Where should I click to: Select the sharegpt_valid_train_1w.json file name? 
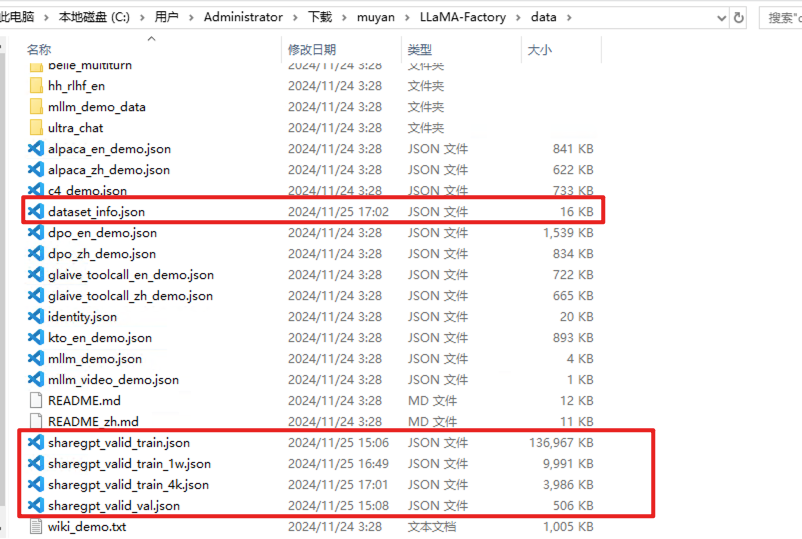129,464
